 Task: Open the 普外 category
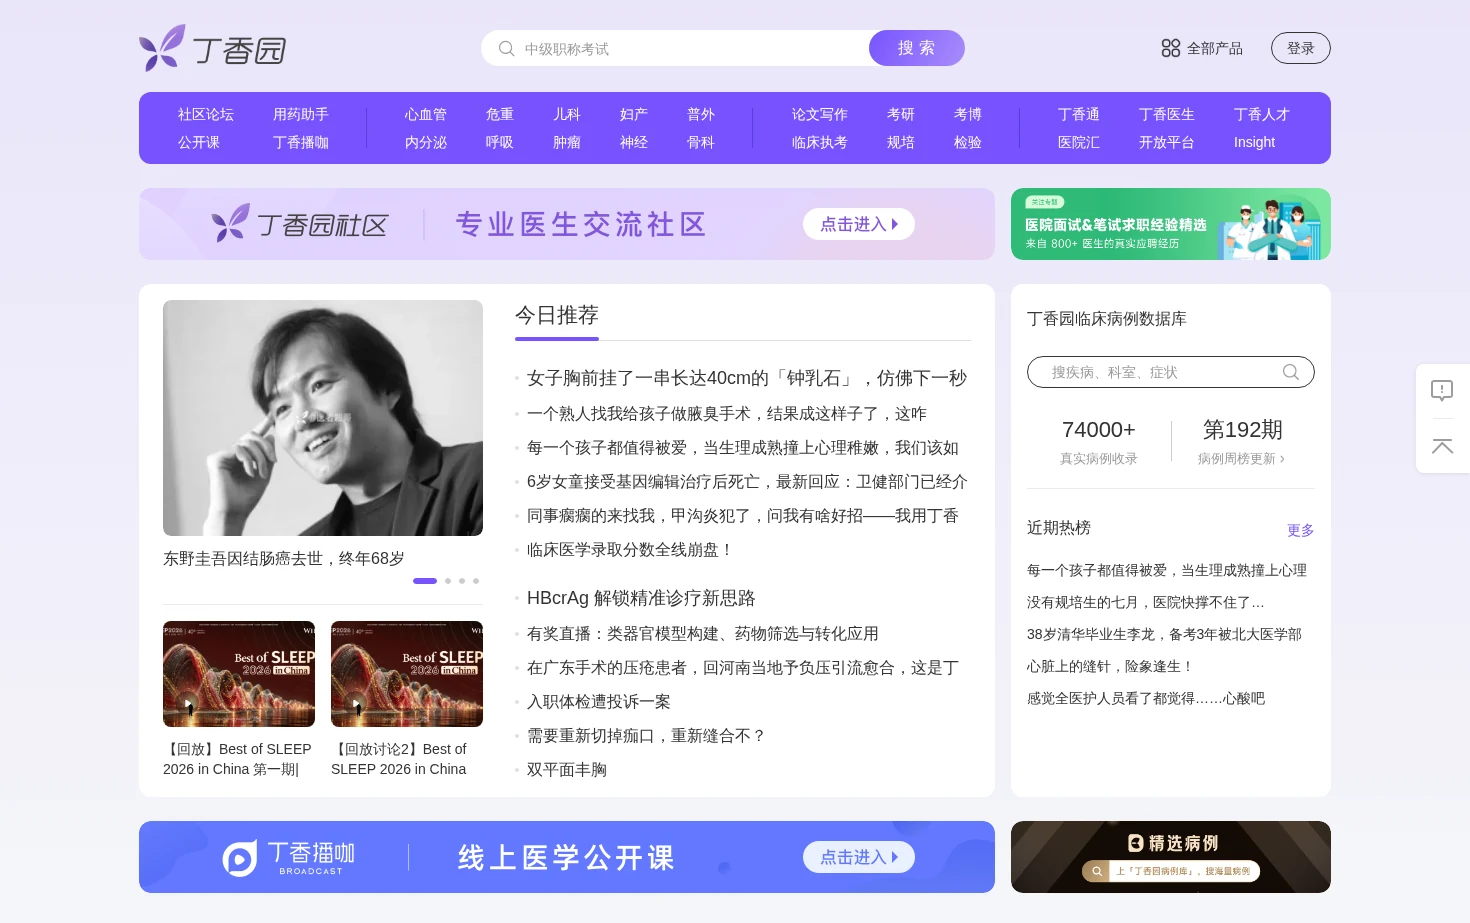click(x=701, y=114)
